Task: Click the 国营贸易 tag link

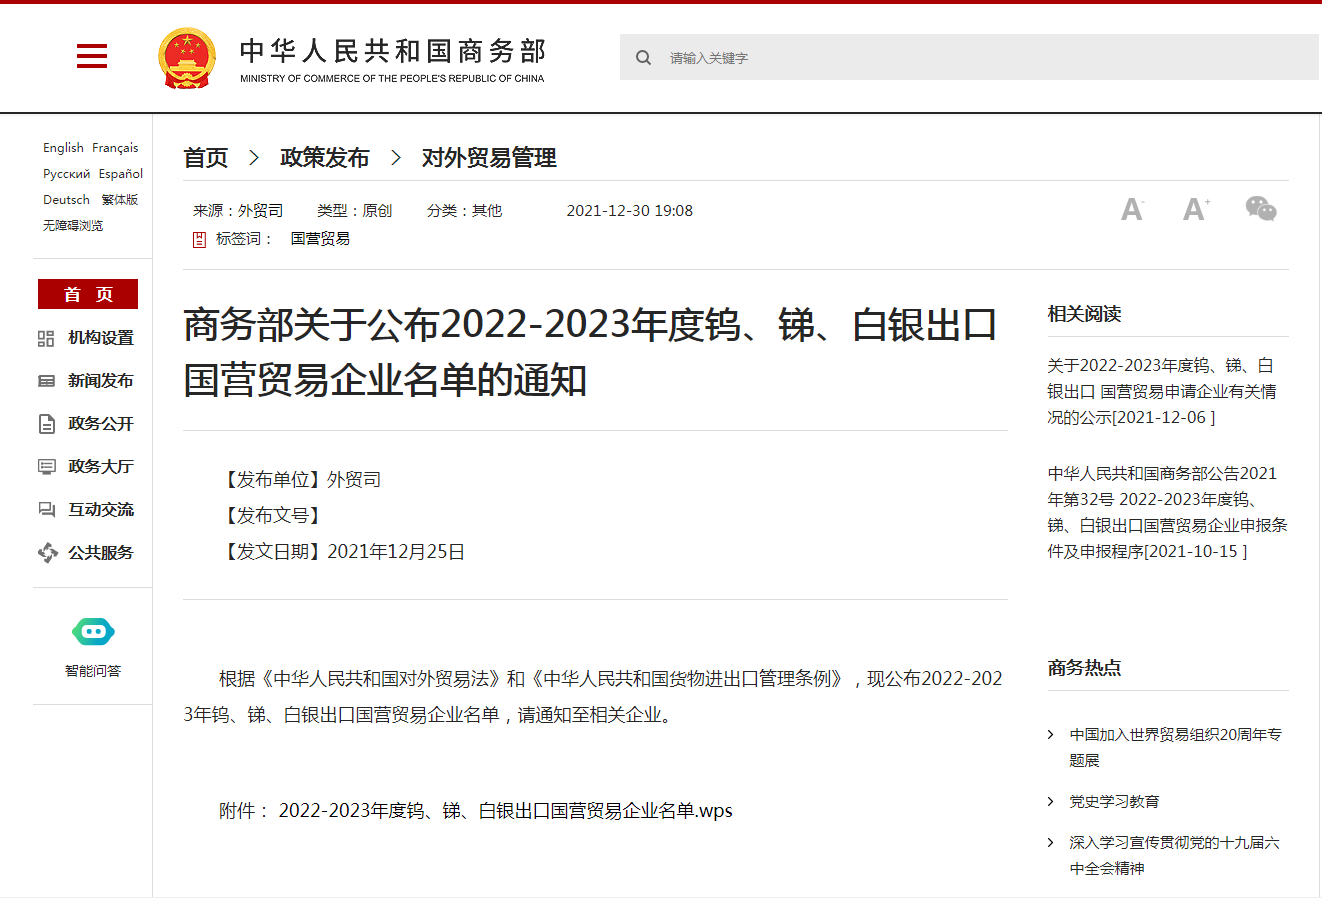Action: click(320, 239)
